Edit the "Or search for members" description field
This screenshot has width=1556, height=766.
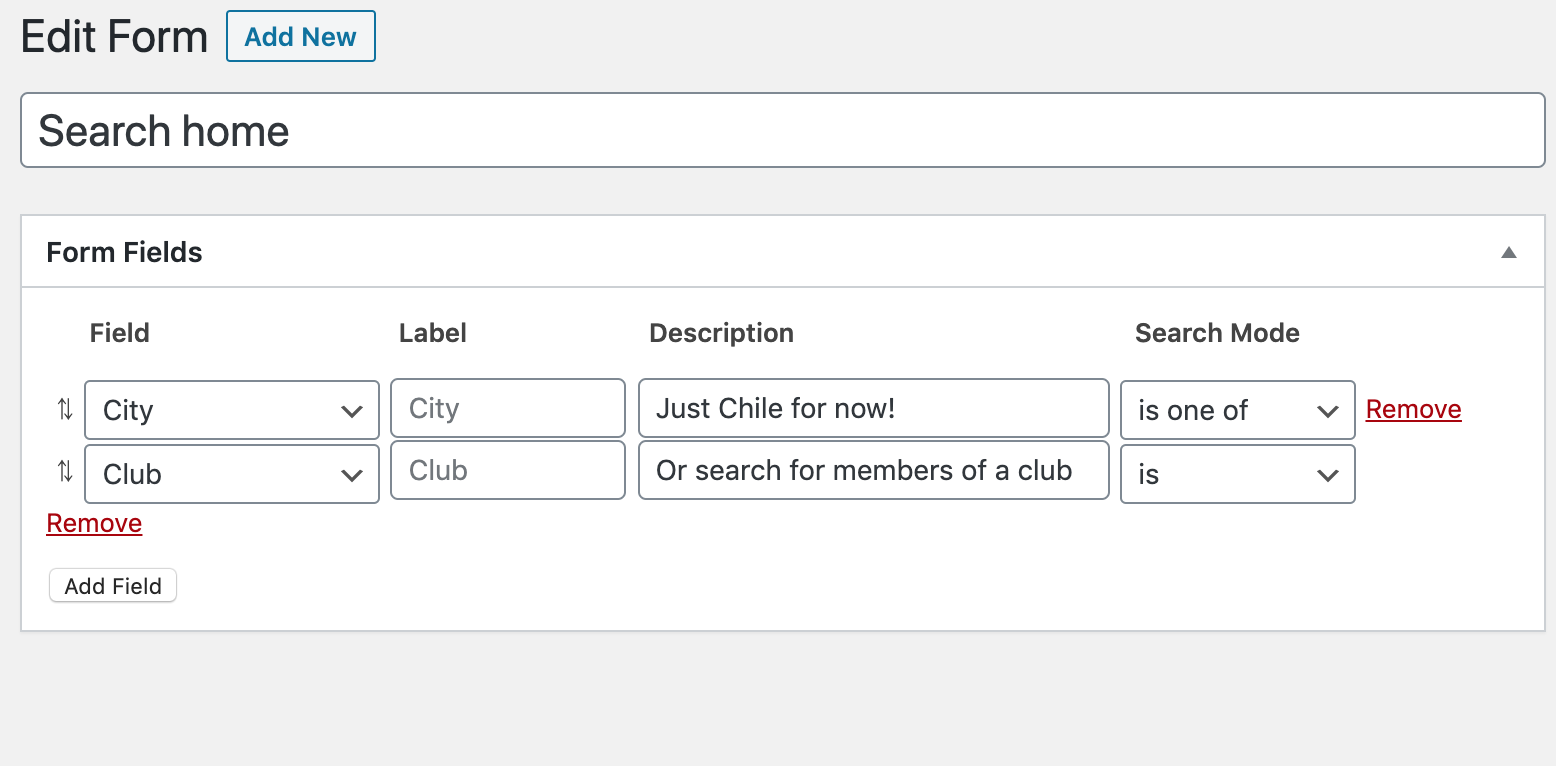[874, 470]
